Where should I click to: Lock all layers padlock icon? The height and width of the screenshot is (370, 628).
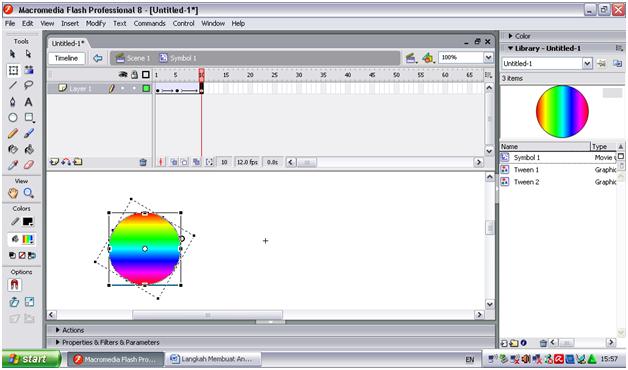pyautogui.click(x=135, y=75)
